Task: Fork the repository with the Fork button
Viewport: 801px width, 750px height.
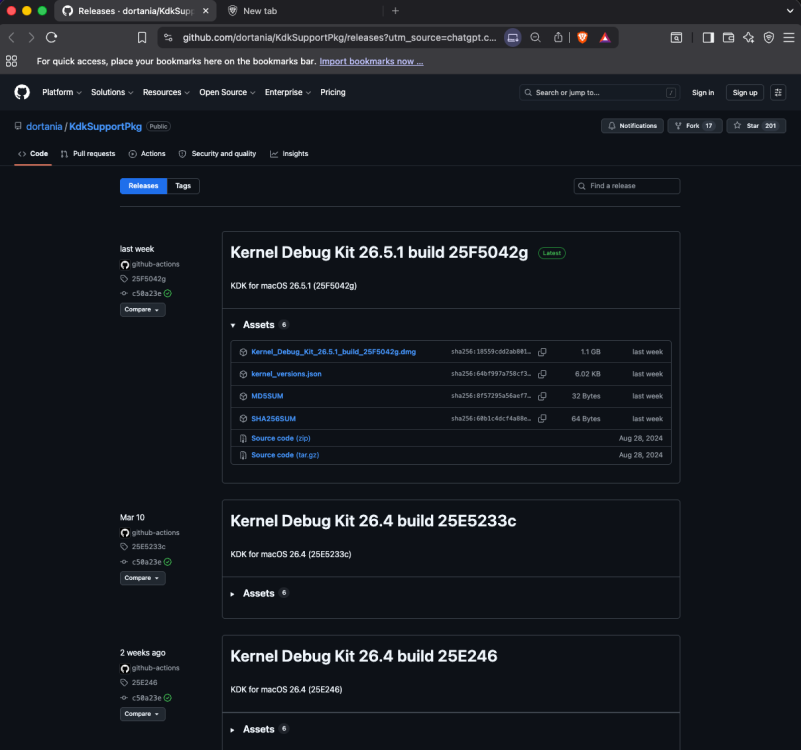Action: tap(695, 126)
